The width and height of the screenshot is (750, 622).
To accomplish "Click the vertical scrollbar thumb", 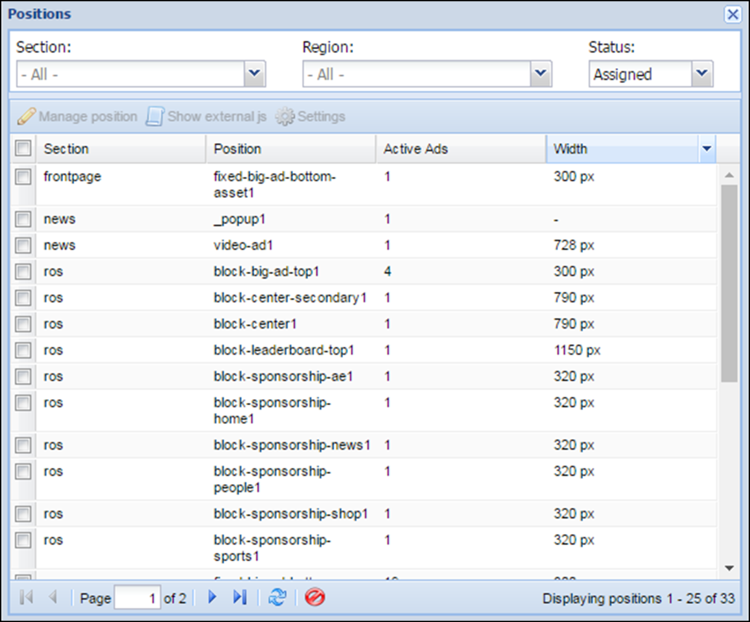I will [729, 283].
